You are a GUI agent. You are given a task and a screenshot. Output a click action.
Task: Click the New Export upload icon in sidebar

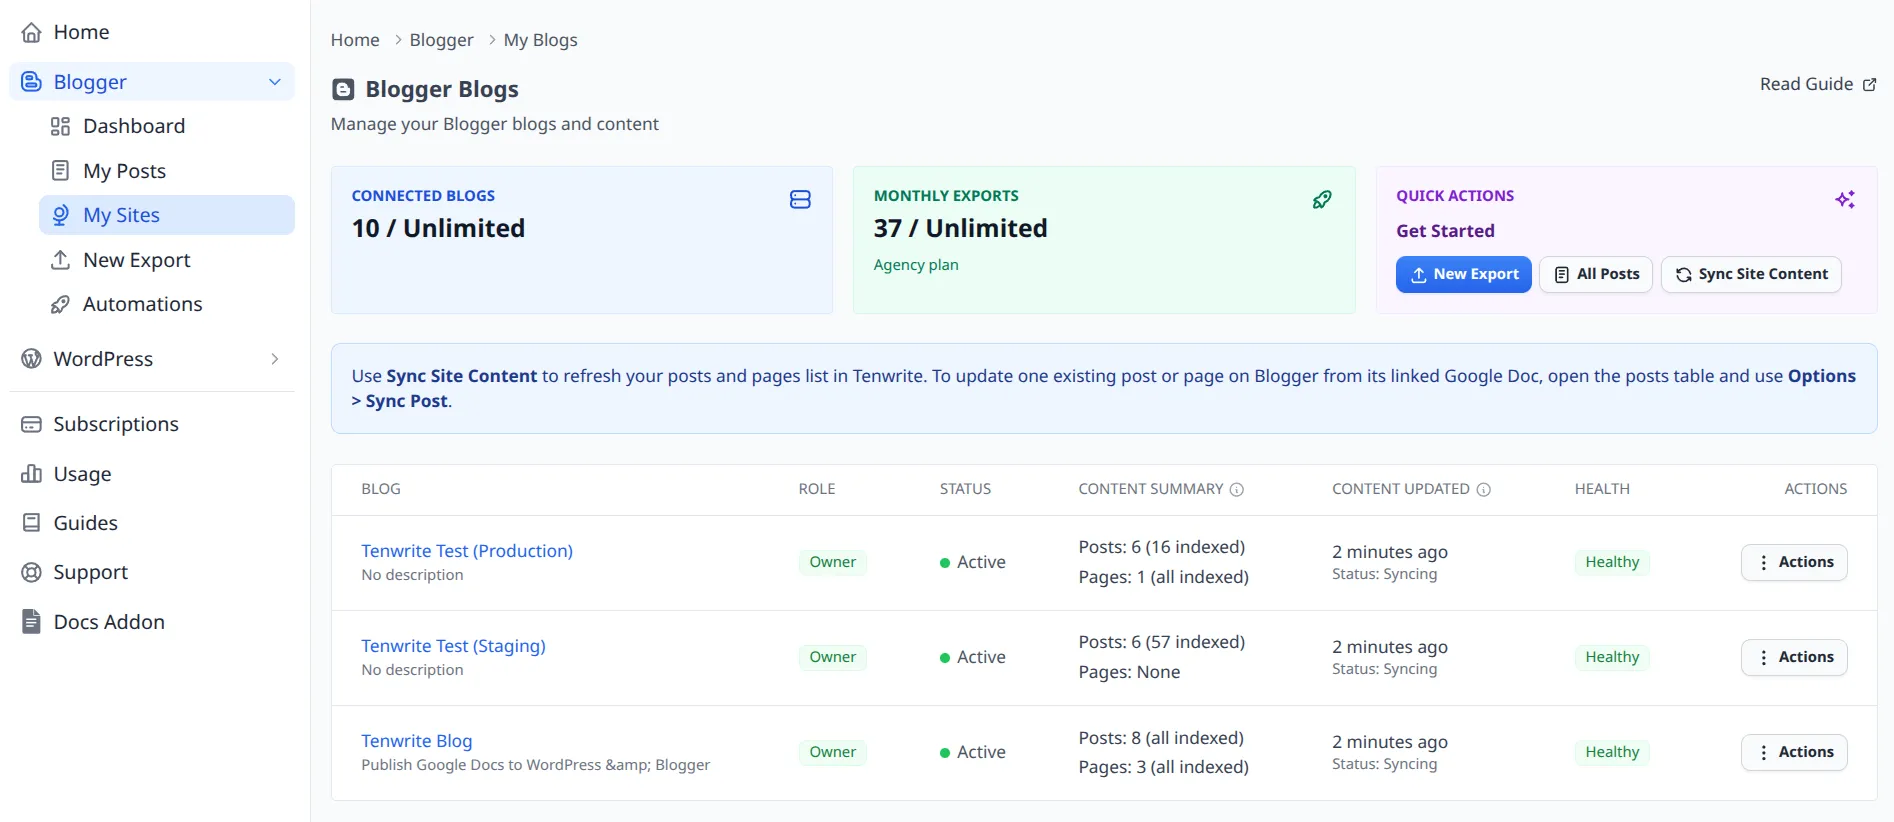61,260
